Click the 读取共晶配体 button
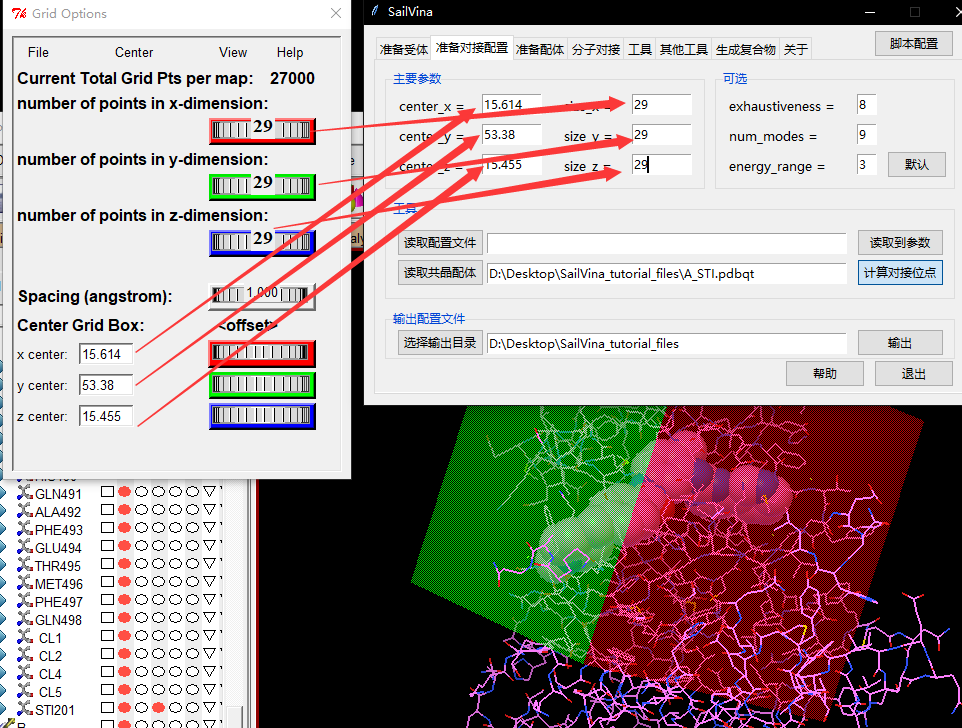The image size is (962, 728). 440,273
